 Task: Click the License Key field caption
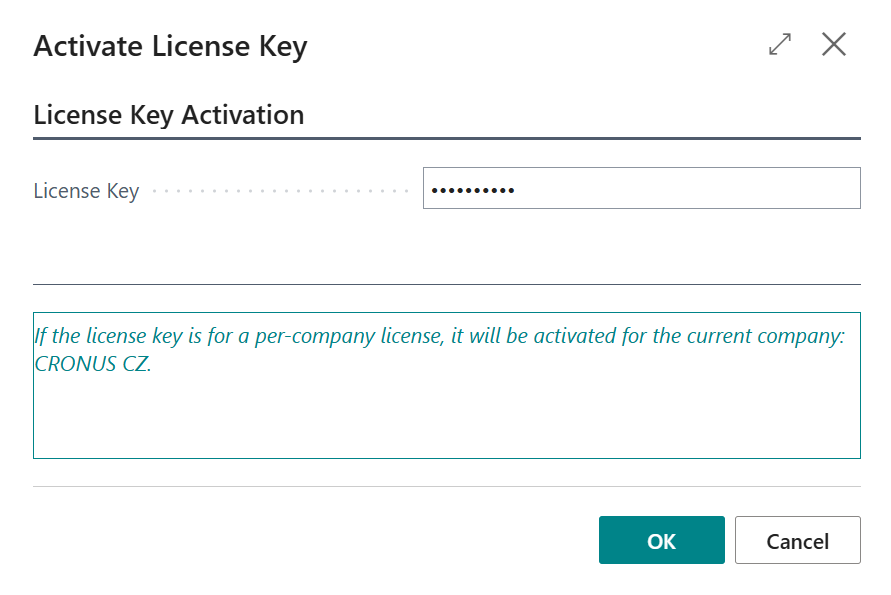(x=86, y=190)
